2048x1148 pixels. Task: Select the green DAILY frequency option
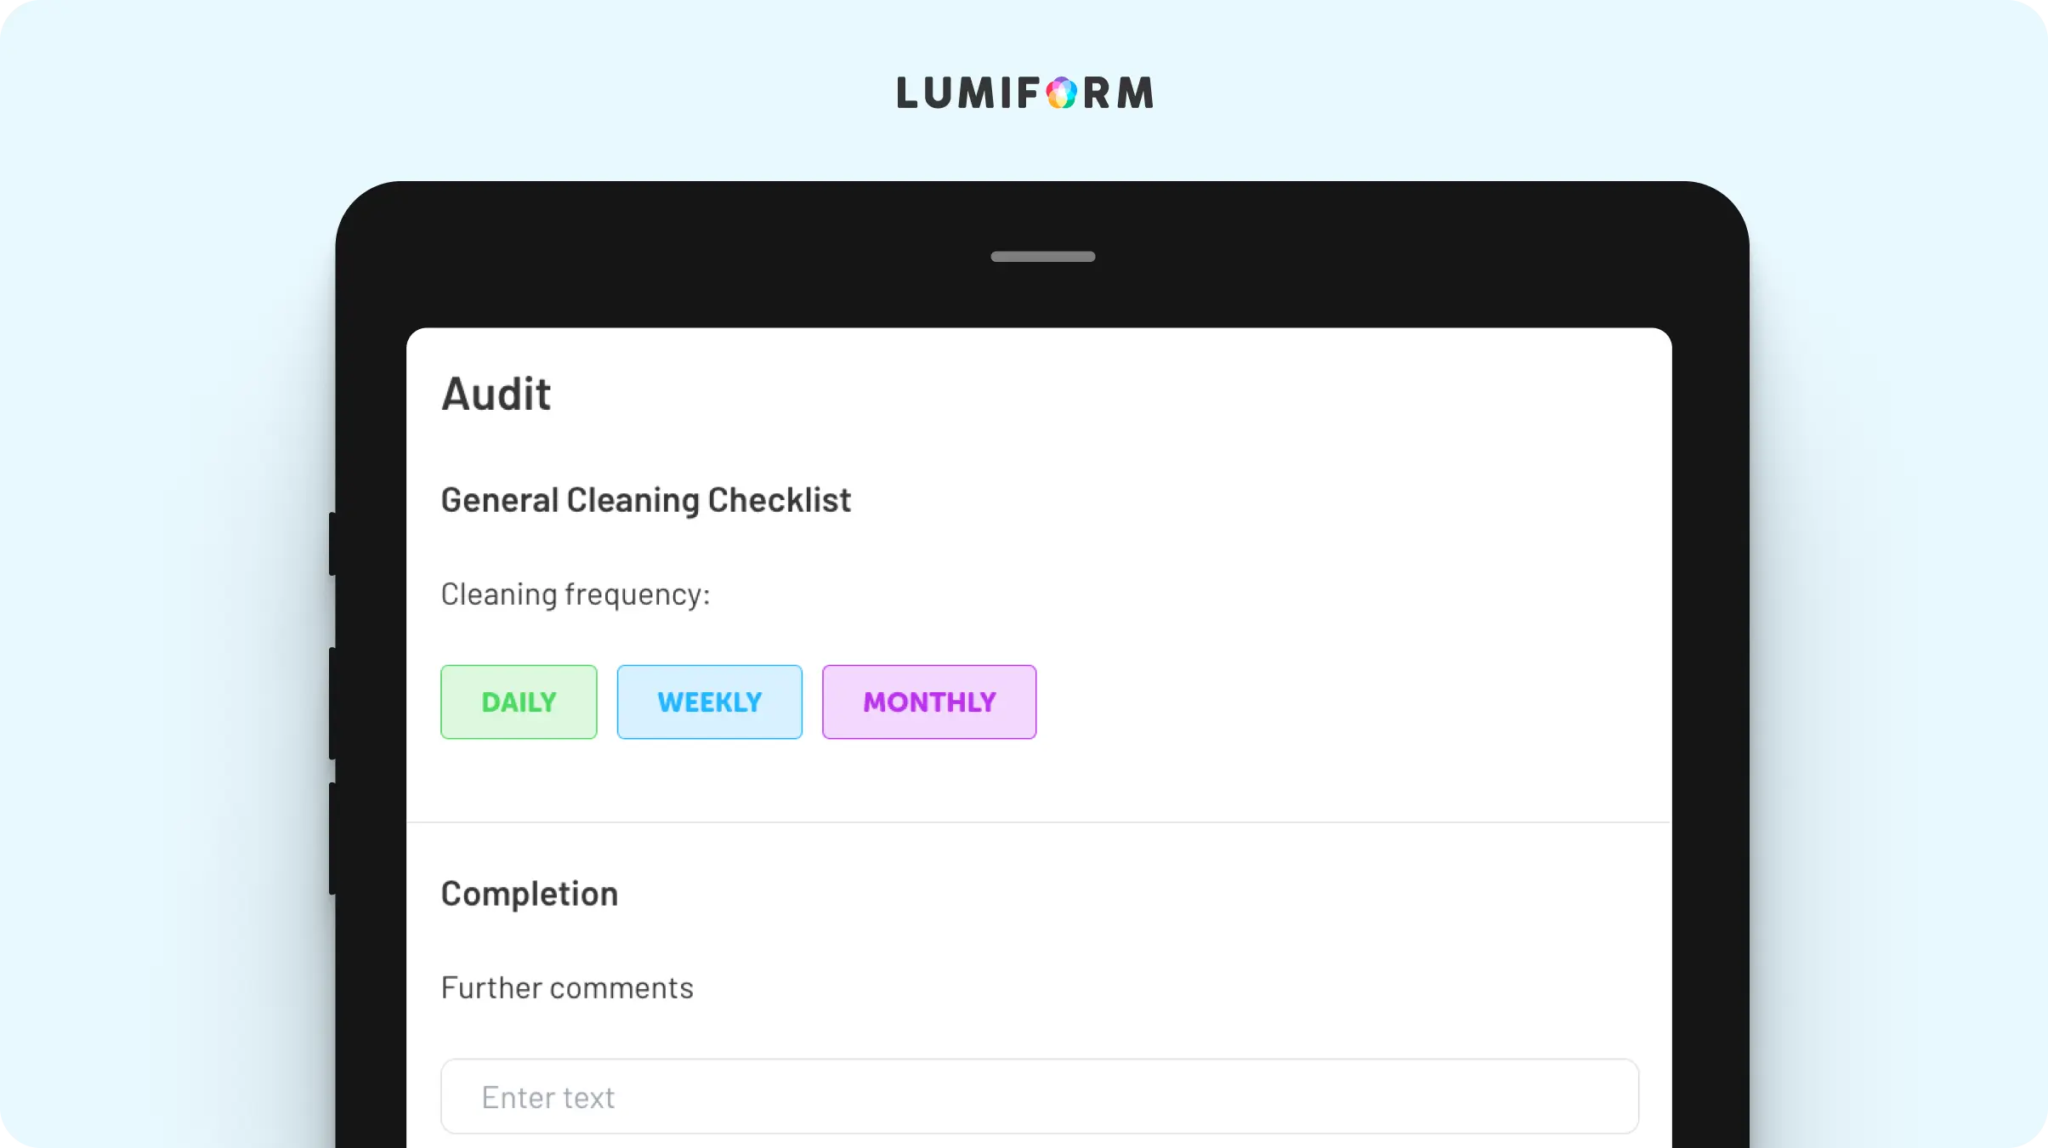518,702
